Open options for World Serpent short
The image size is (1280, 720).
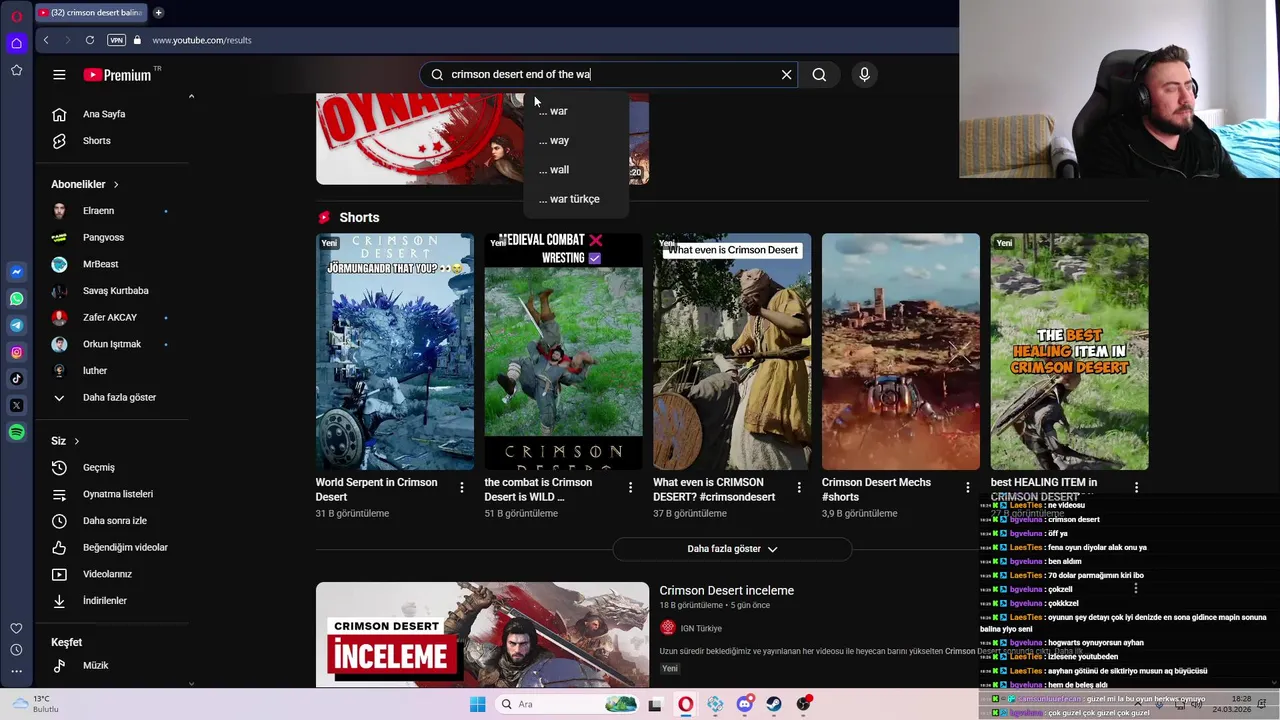click(462, 488)
